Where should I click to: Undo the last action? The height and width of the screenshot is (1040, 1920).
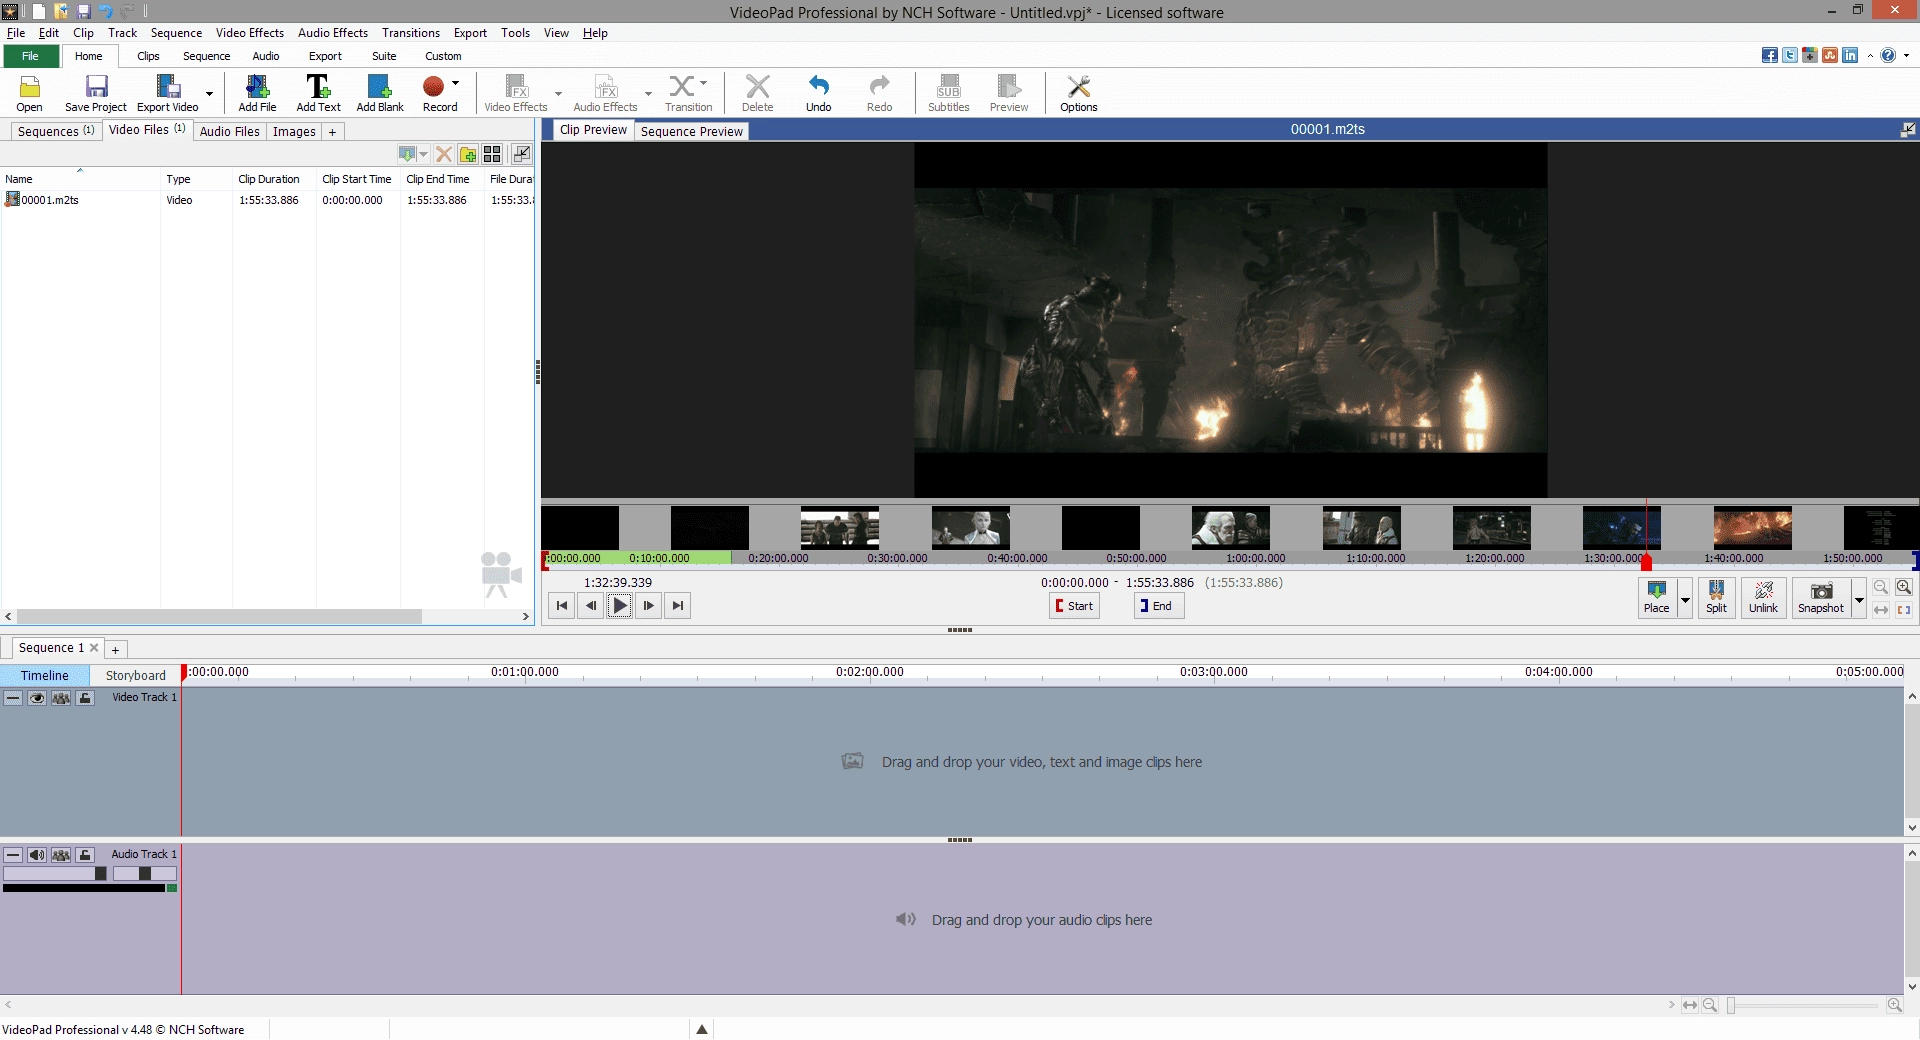pyautogui.click(x=818, y=93)
